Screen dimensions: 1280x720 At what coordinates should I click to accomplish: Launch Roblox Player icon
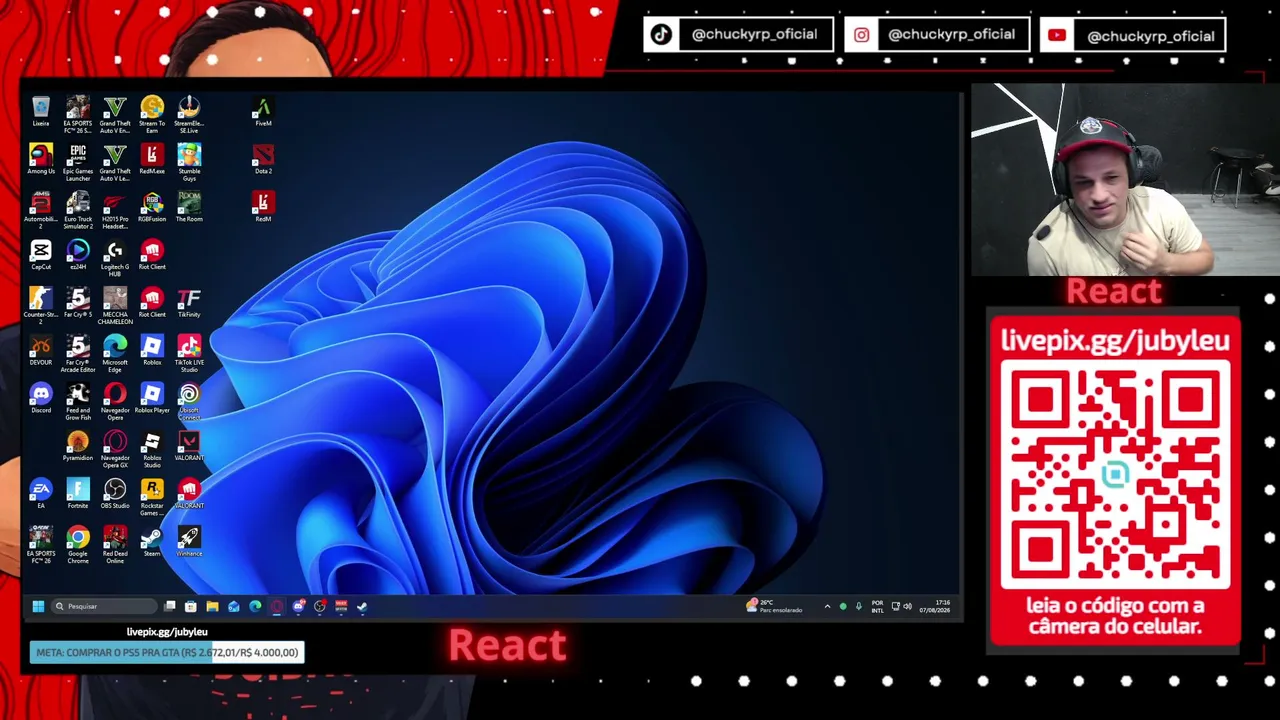152,400
